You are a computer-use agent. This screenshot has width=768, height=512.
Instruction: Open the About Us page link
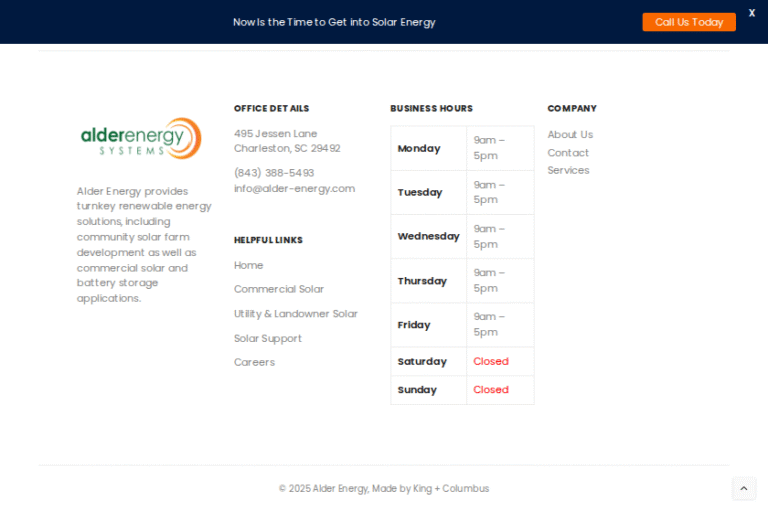click(570, 134)
